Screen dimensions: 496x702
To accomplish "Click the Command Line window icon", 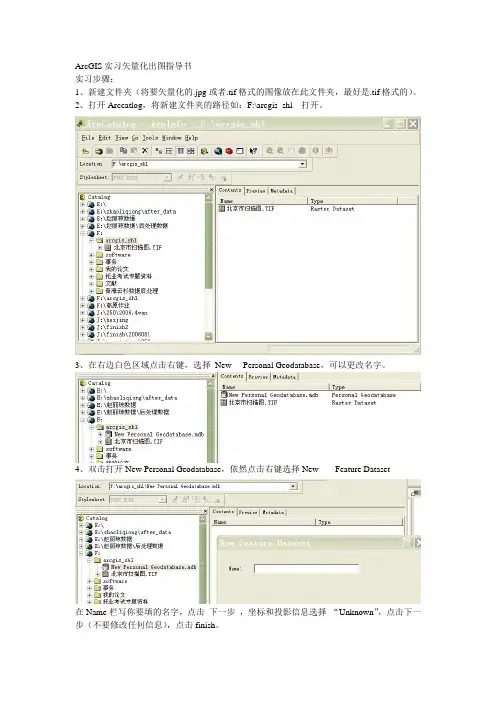I will [239, 151].
